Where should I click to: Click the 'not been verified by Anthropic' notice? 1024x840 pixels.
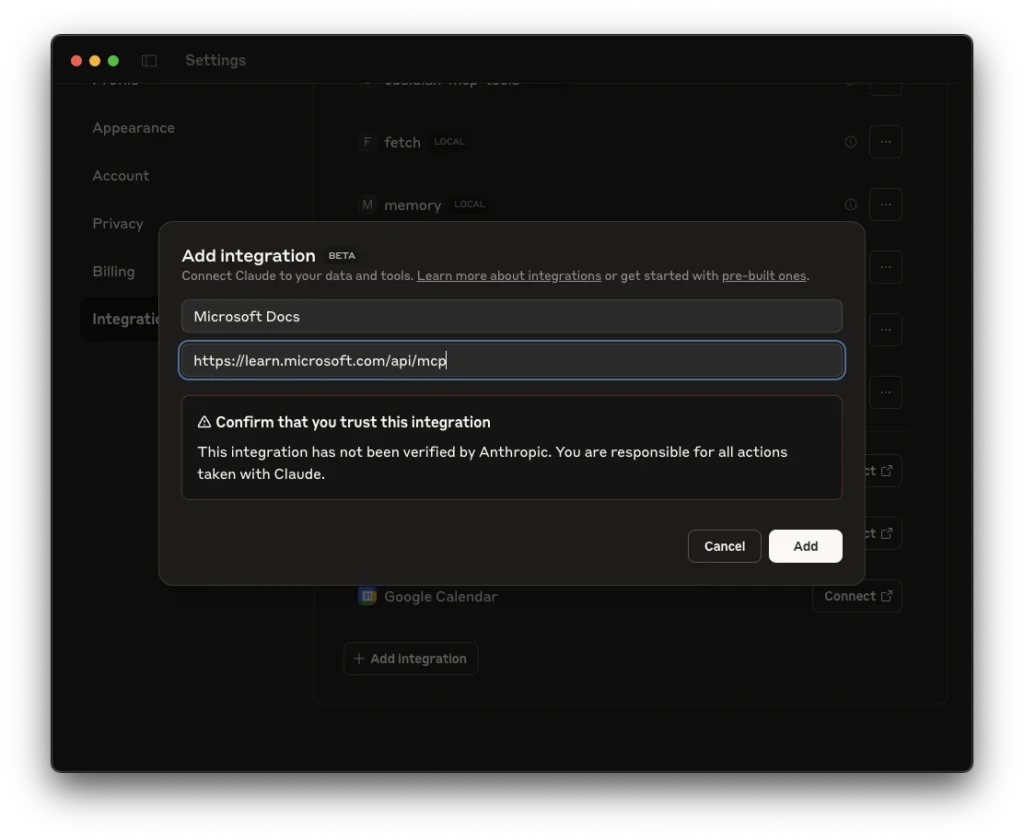pyautogui.click(x=492, y=463)
